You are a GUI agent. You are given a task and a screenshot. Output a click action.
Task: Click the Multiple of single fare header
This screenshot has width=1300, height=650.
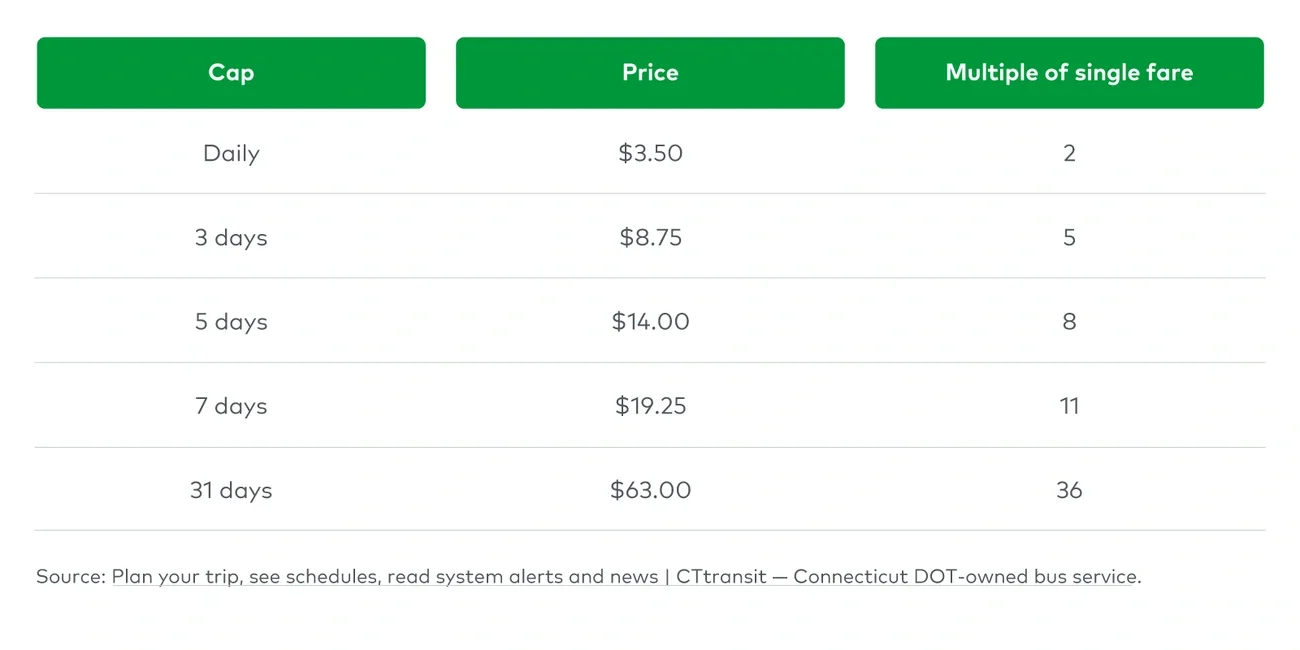1069,73
